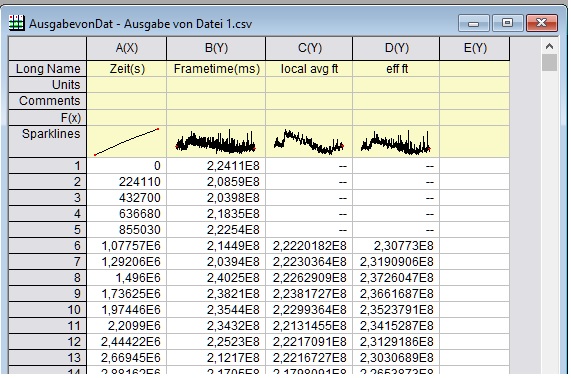
Task: Click the Zeit(s) long name cell
Action: click(x=126, y=68)
